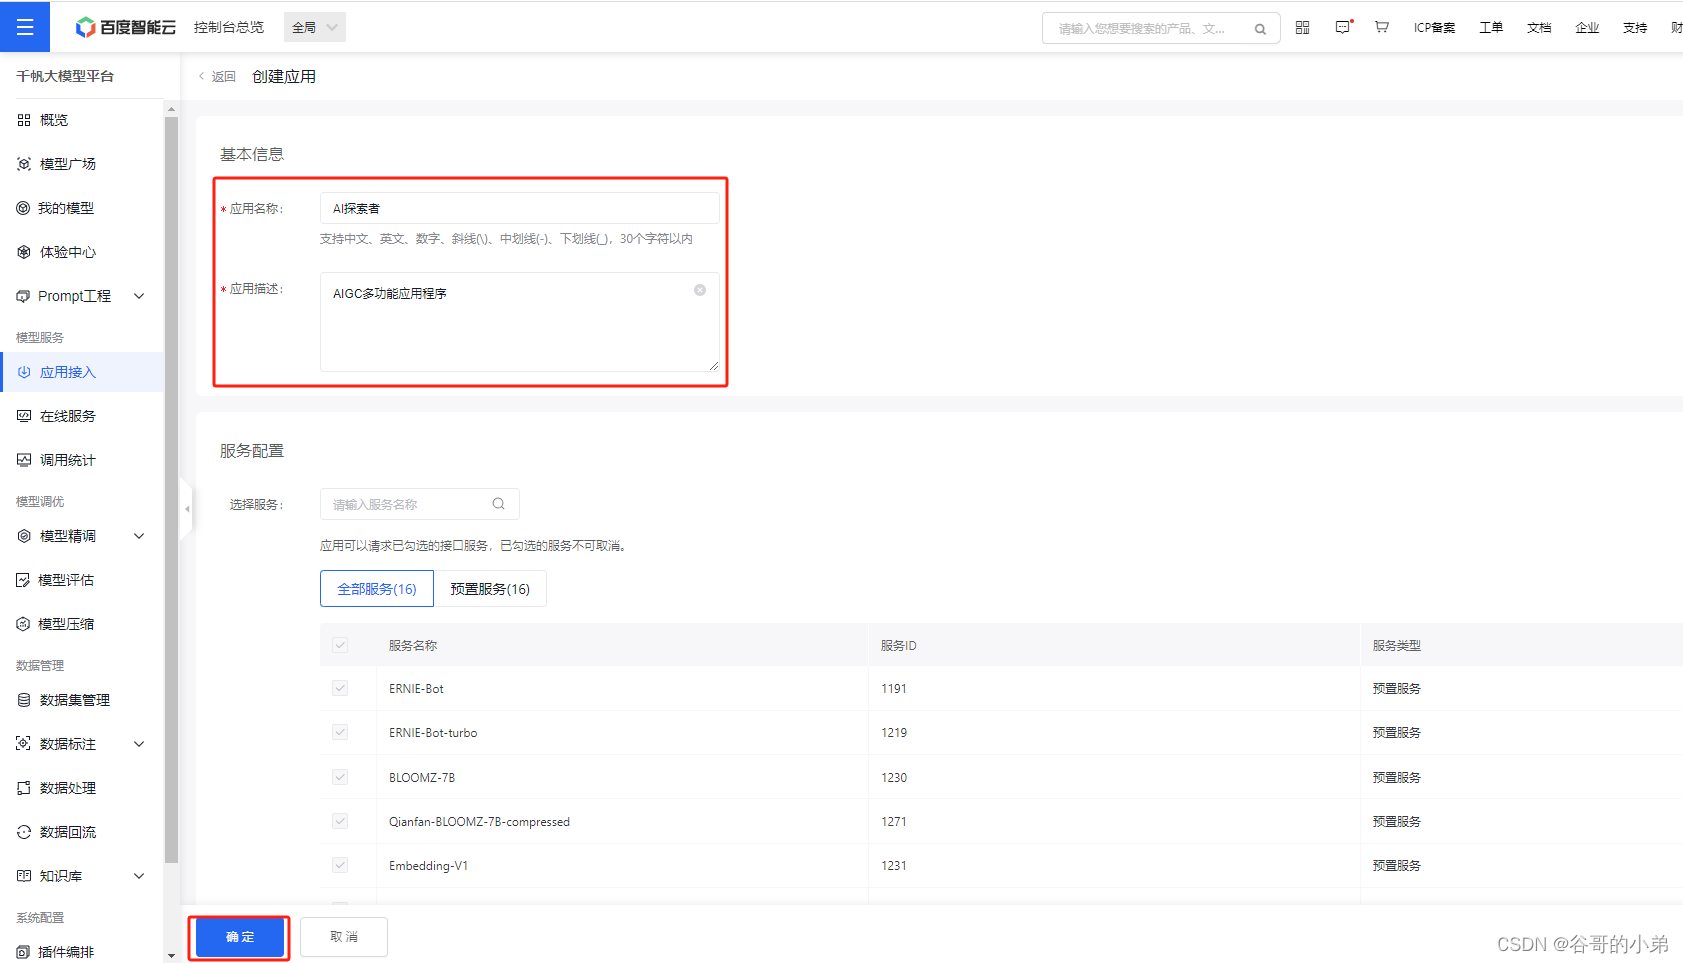This screenshot has width=1683, height=963.
Task: Open the message notification icon
Action: click(1342, 27)
